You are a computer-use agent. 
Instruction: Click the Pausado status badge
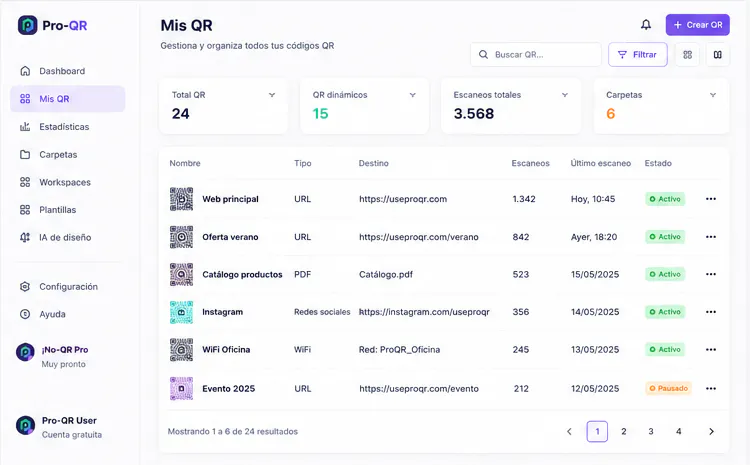pos(668,388)
